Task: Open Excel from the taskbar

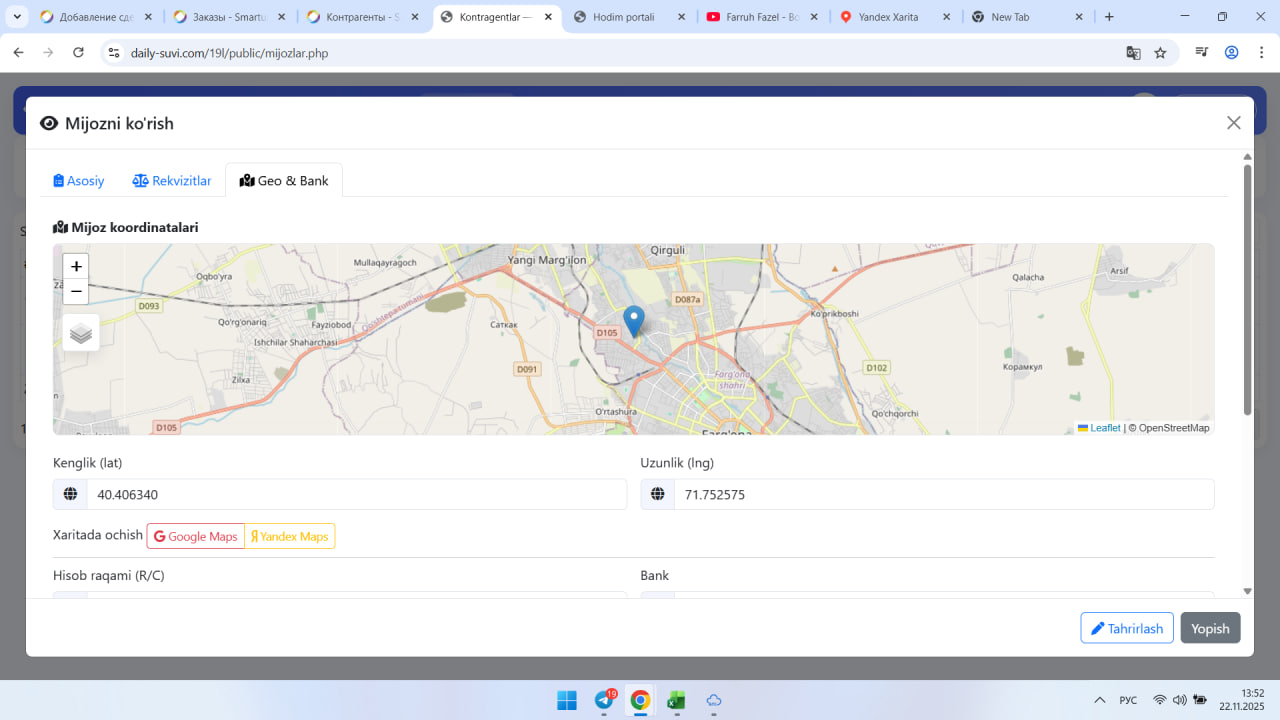Action: (x=676, y=700)
